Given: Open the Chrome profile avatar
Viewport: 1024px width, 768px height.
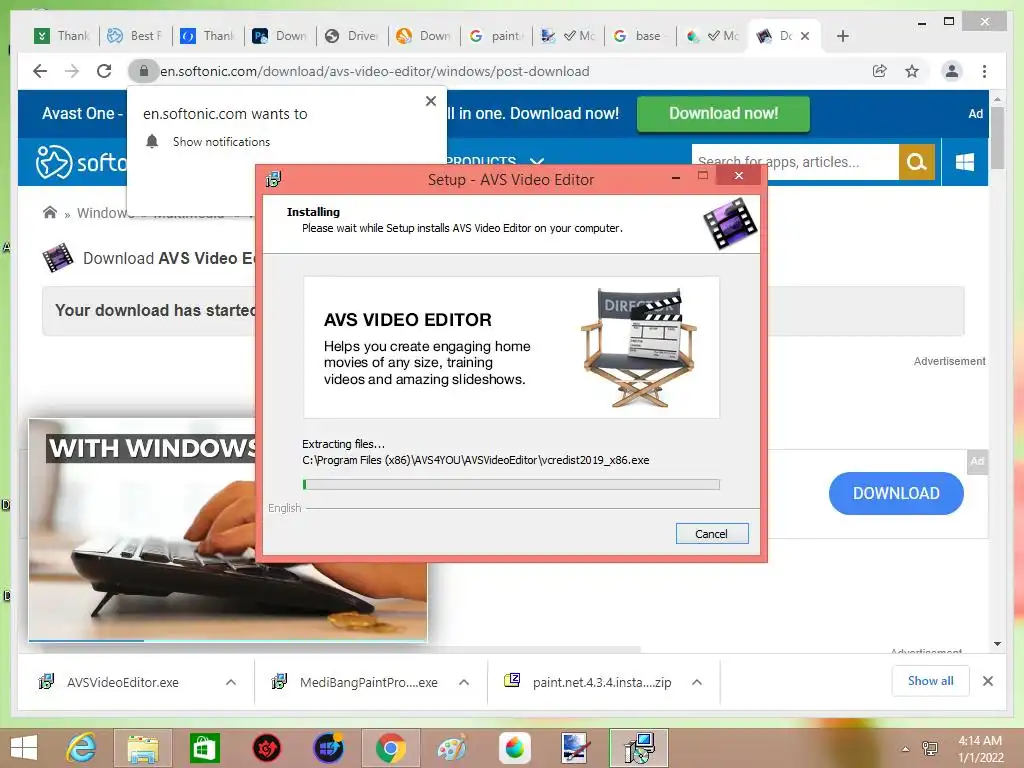Looking at the screenshot, I should [952, 71].
